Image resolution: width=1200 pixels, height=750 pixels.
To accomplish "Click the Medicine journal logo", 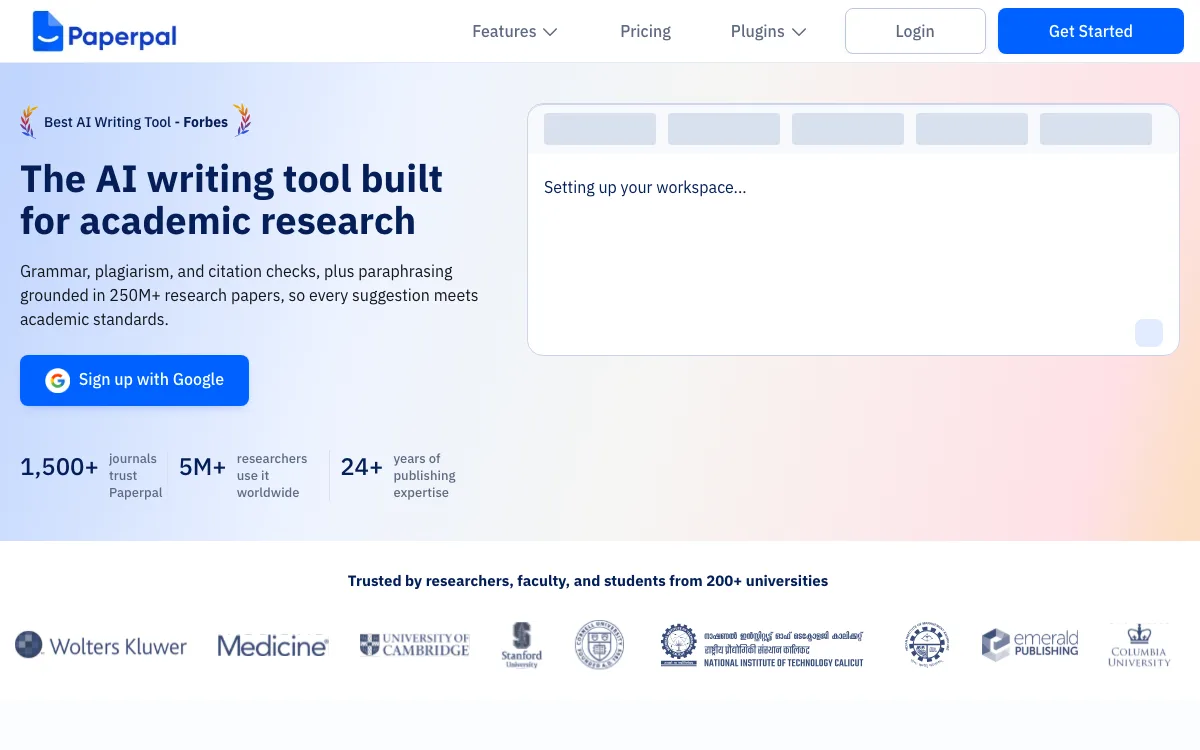I will [x=273, y=646].
